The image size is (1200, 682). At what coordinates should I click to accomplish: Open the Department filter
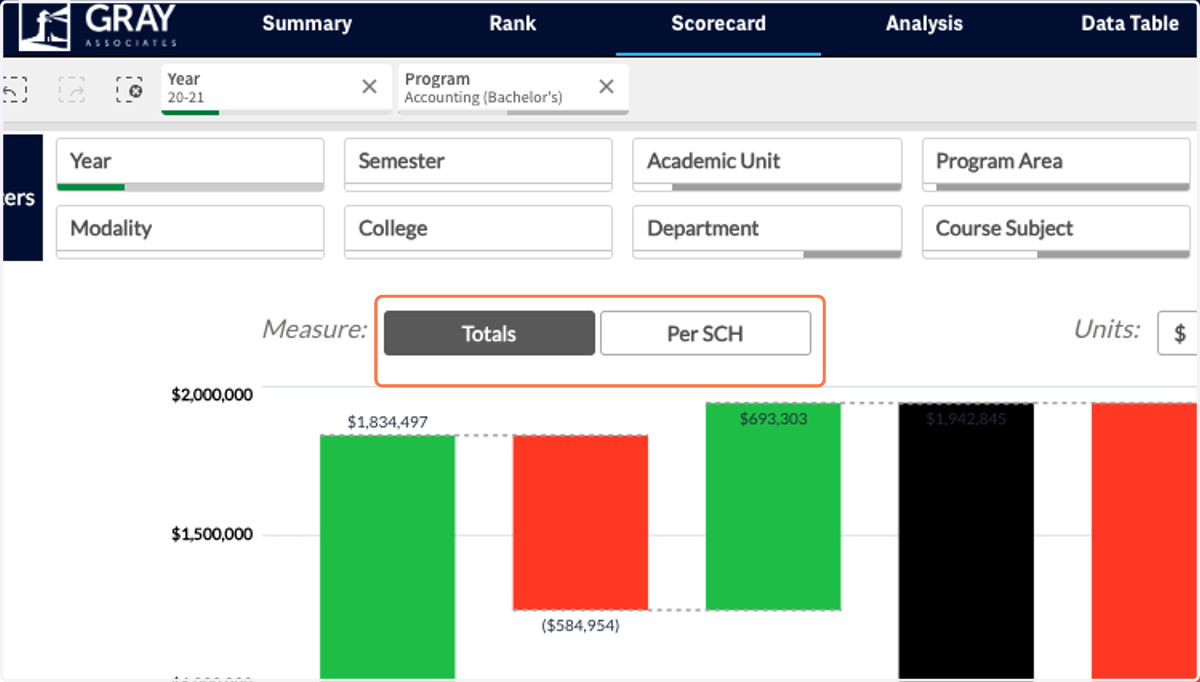click(x=767, y=232)
